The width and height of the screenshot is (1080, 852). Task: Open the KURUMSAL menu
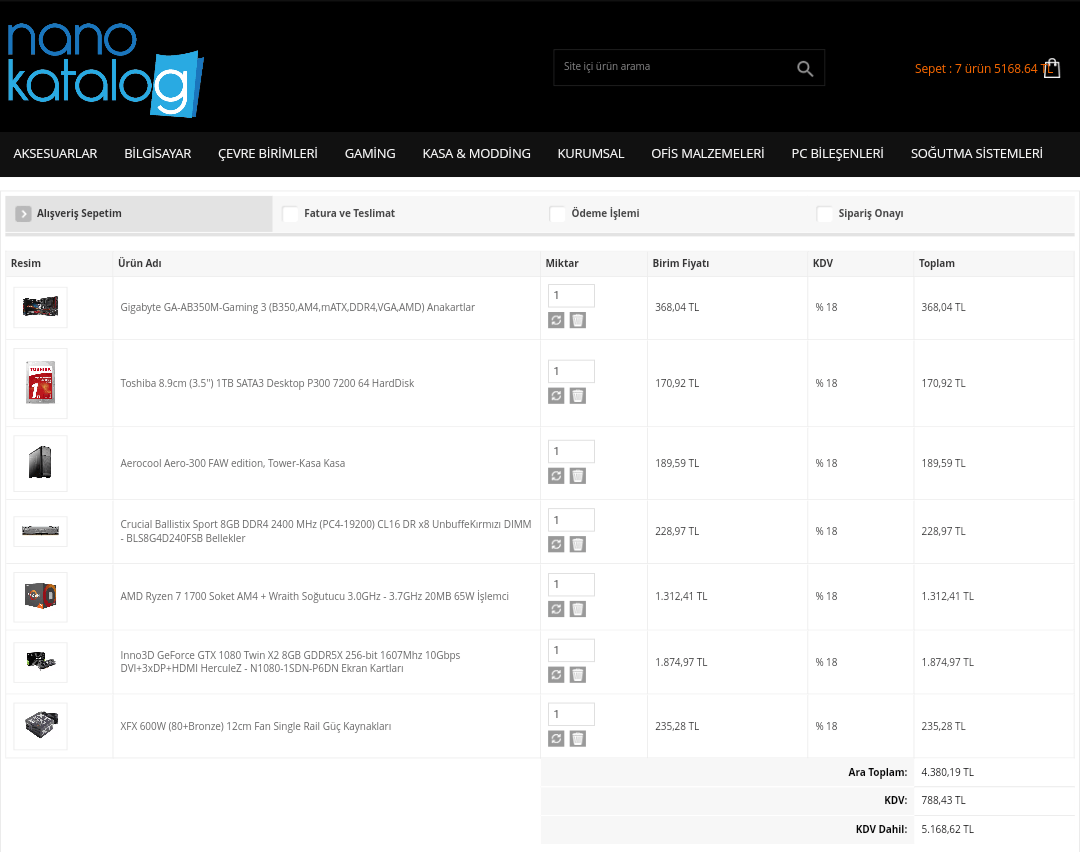(x=591, y=154)
